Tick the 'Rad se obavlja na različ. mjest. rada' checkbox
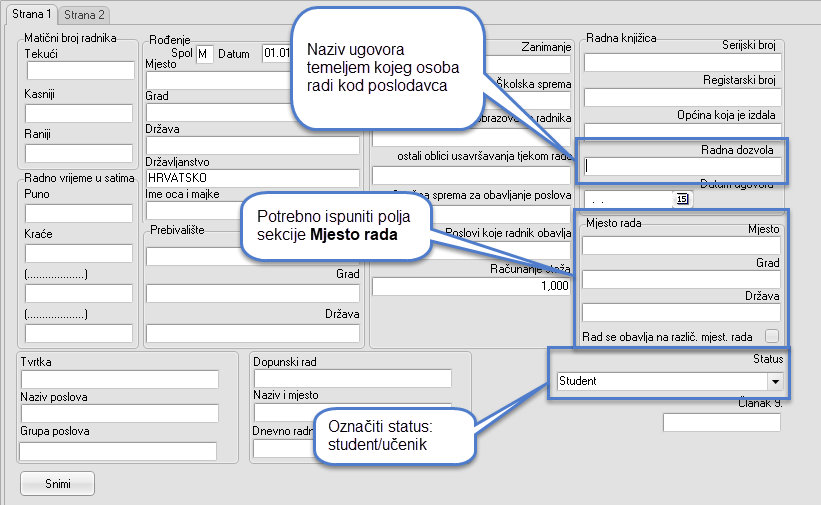 (771, 336)
